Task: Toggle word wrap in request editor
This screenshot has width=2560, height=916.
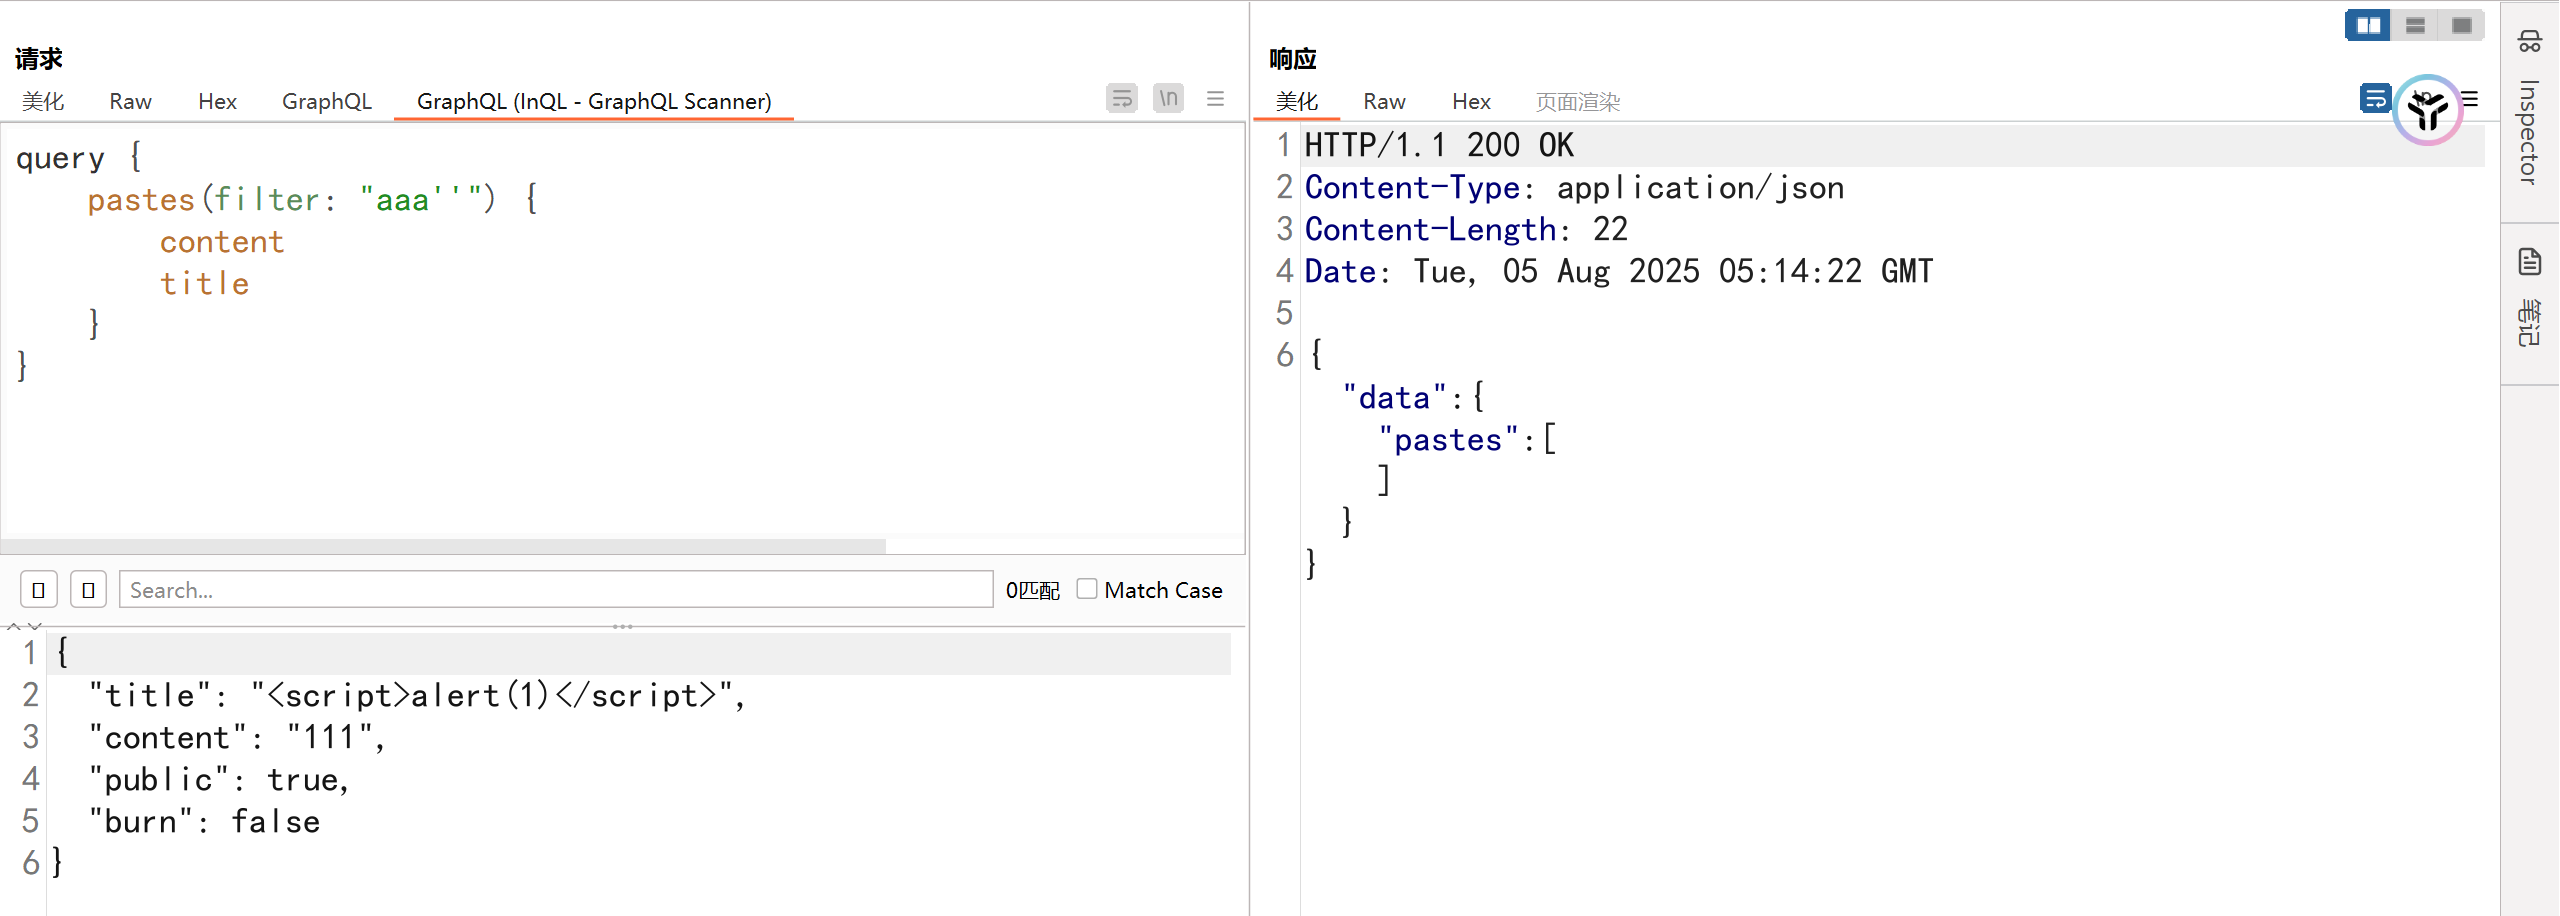Action: click(x=1122, y=98)
